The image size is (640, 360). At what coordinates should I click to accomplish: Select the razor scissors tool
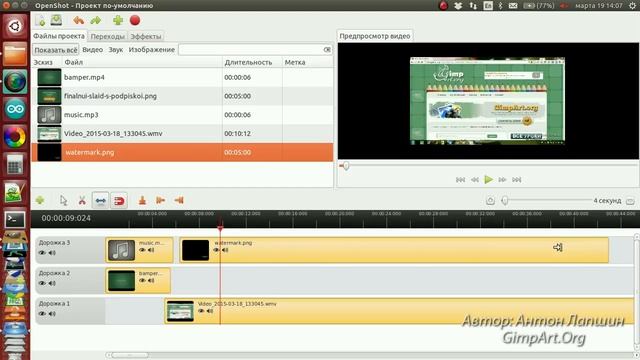pyautogui.click(x=82, y=200)
